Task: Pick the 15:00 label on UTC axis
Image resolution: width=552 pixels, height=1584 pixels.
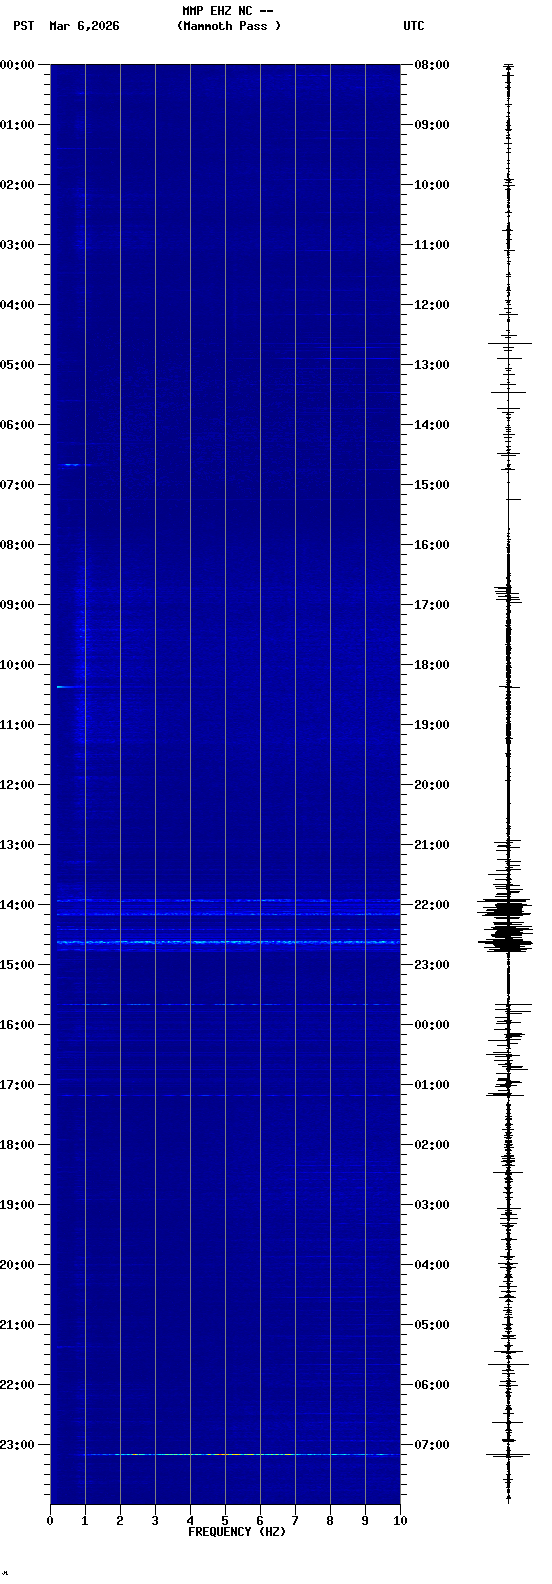Action: click(x=432, y=485)
